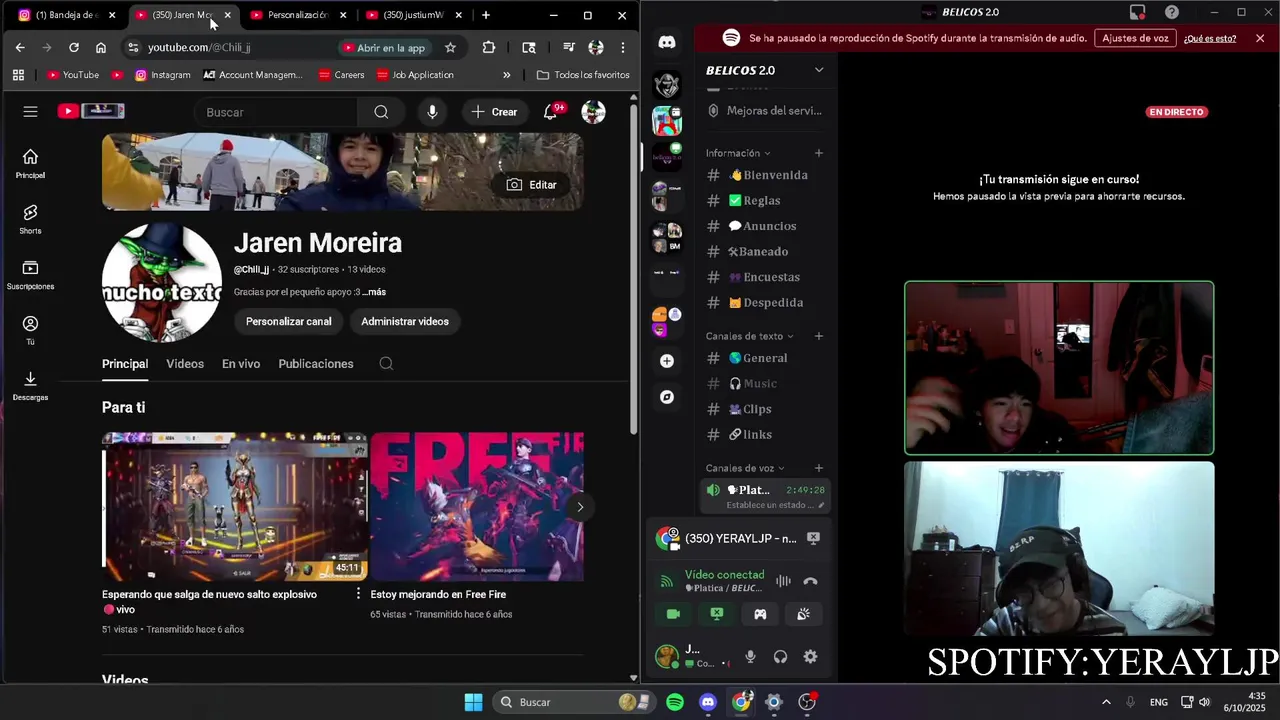Viewport: 1280px width, 720px height.
Task: Open Suscripciones in YouTube sidebar
Action: pyautogui.click(x=30, y=275)
